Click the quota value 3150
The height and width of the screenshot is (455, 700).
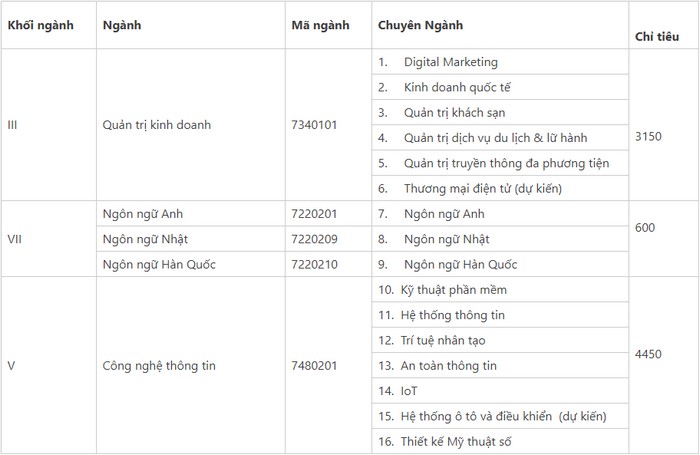click(648, 136)
